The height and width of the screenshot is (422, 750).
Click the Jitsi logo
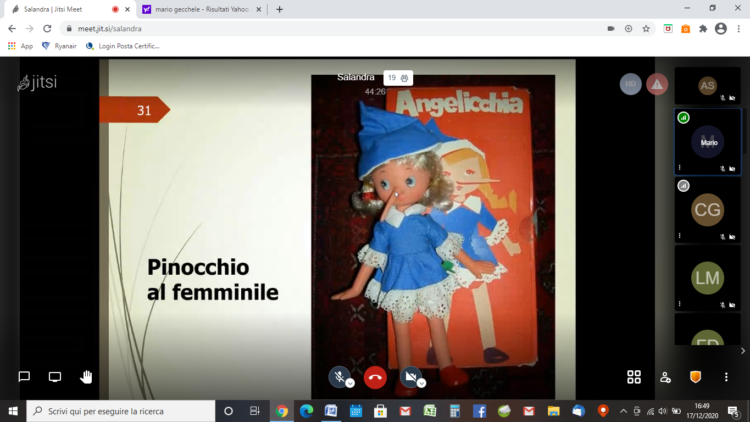37,82
